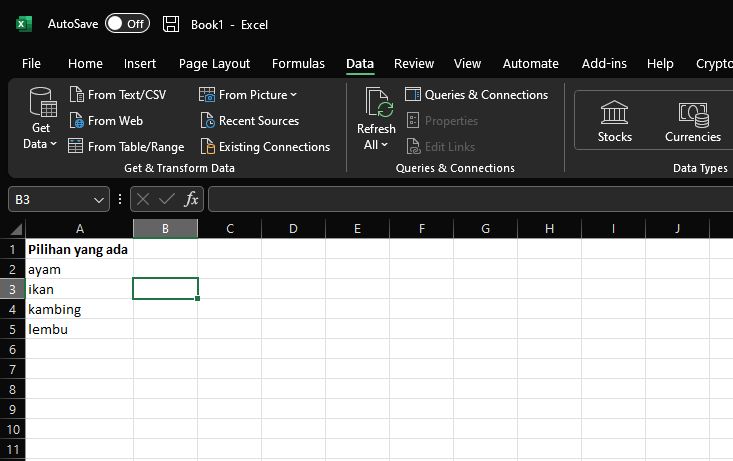The width and height of the screenshot is (733, 461).
Task: Select column D header
Action: click(293, 229)
